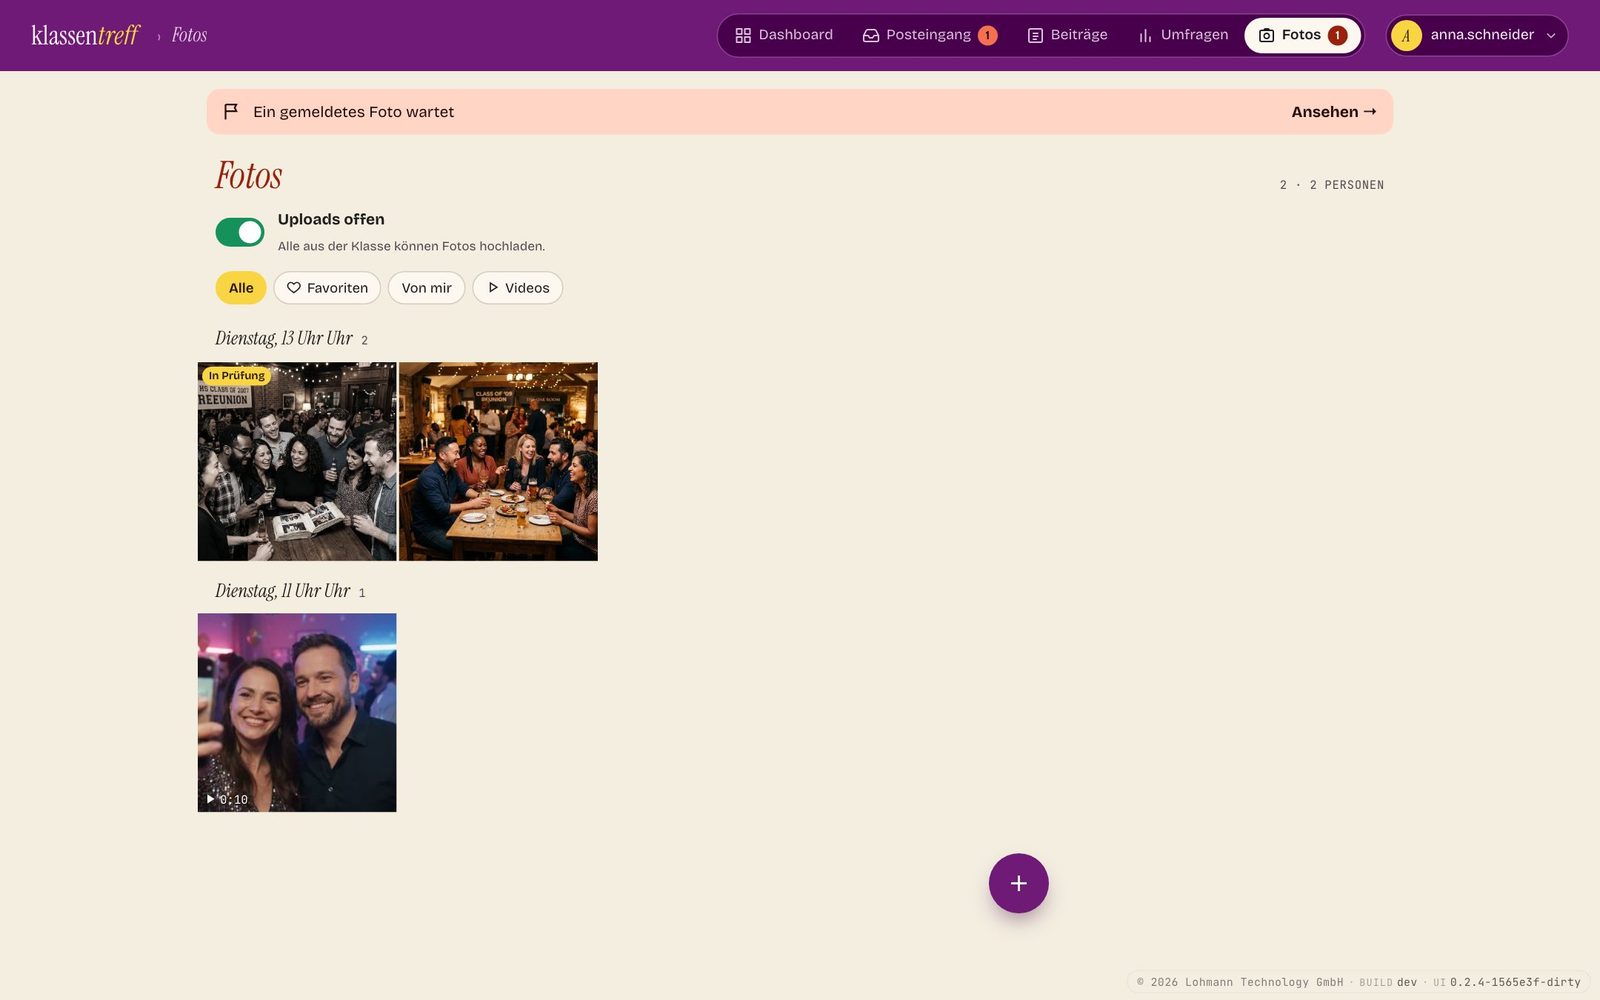Click the Umfragen bar chart icon
The image size is (1600, 1000).
1145,36
